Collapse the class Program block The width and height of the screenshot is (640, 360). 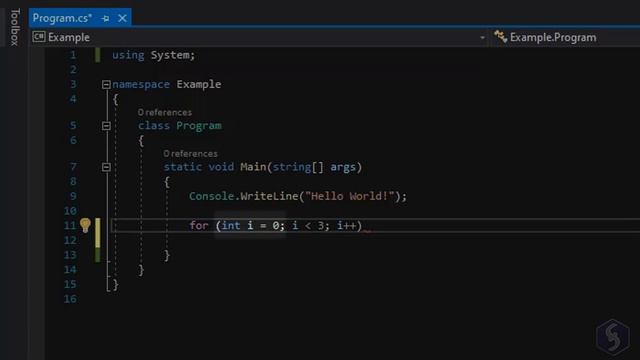[106, 126]
